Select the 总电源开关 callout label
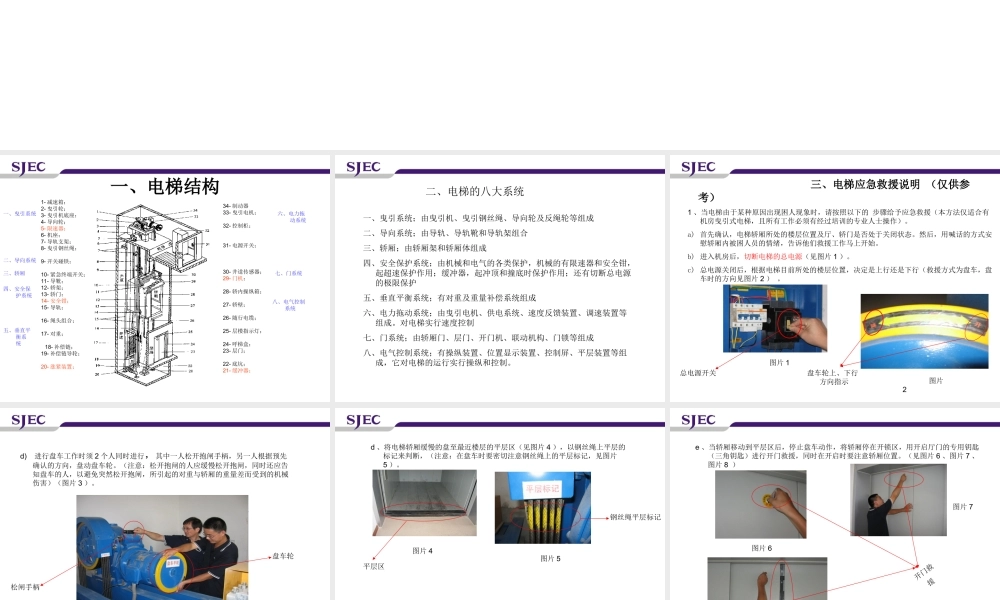Viewport: 1000px width, 600px height. 698,373
